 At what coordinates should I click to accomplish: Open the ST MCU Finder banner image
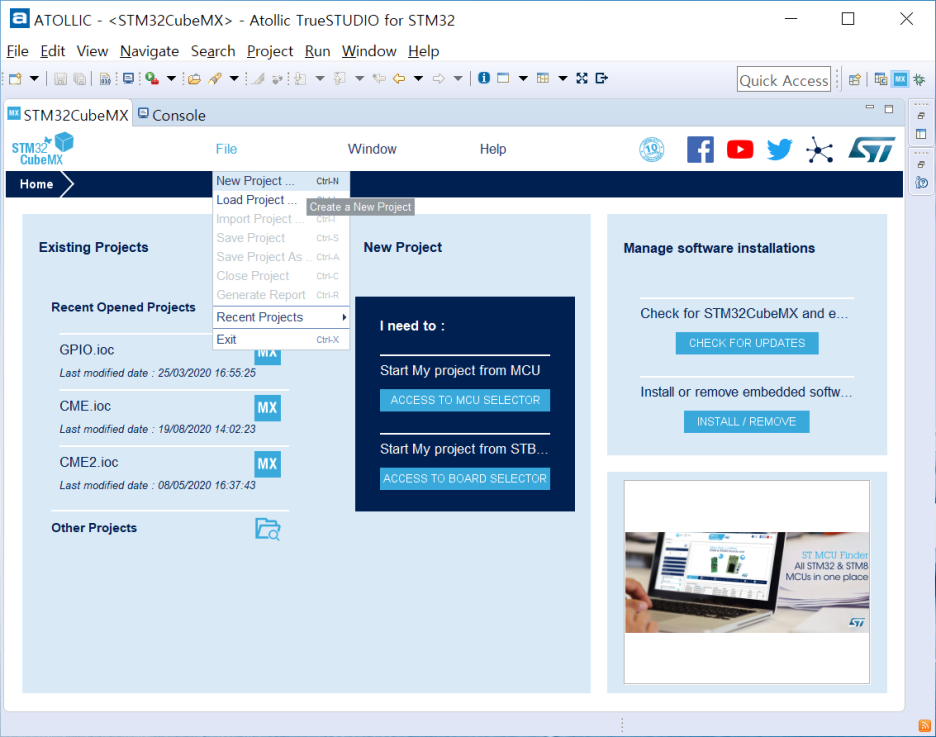pyautogui.click(x=747, y=582)
